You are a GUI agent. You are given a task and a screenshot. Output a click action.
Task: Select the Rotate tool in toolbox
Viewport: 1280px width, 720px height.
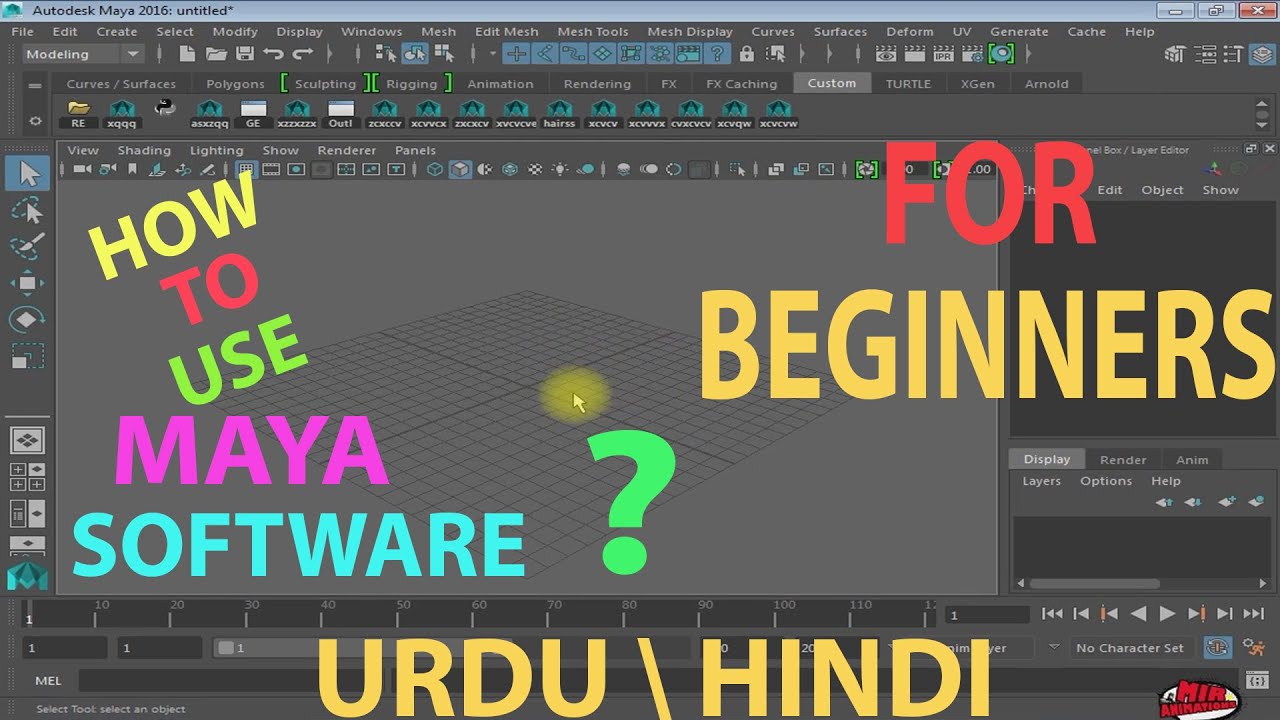click(x=28, y=319)
